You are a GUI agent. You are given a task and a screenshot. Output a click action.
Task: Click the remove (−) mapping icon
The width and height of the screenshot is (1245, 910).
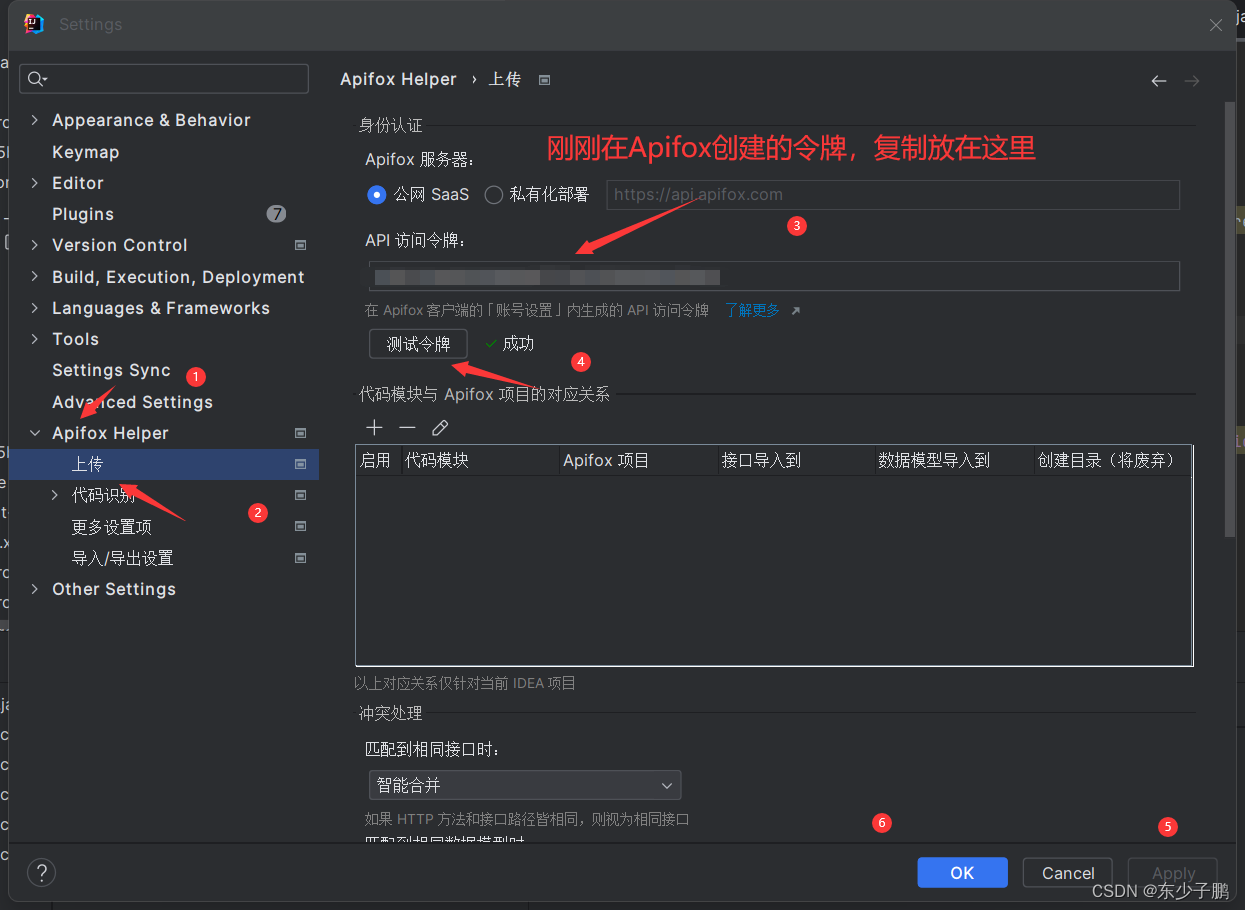click(x=407, y=428)
